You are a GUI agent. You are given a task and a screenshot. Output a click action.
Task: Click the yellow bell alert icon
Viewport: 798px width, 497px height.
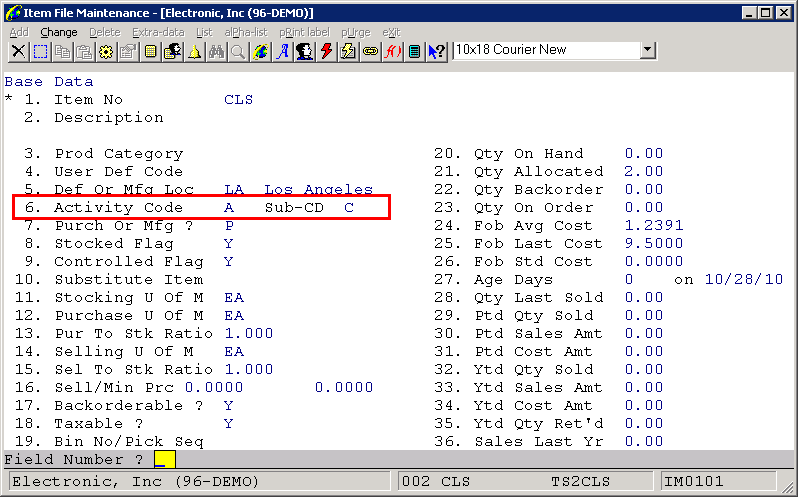click(194, 51)
